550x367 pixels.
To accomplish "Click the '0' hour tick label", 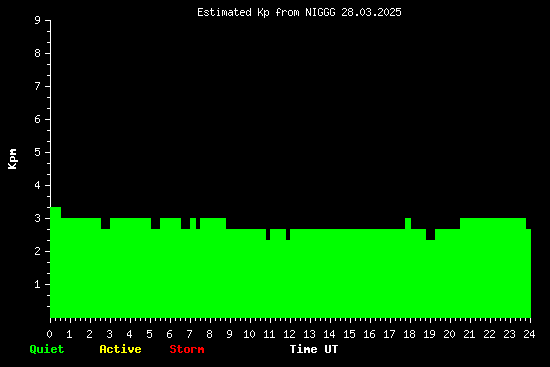I will [49, 334].
